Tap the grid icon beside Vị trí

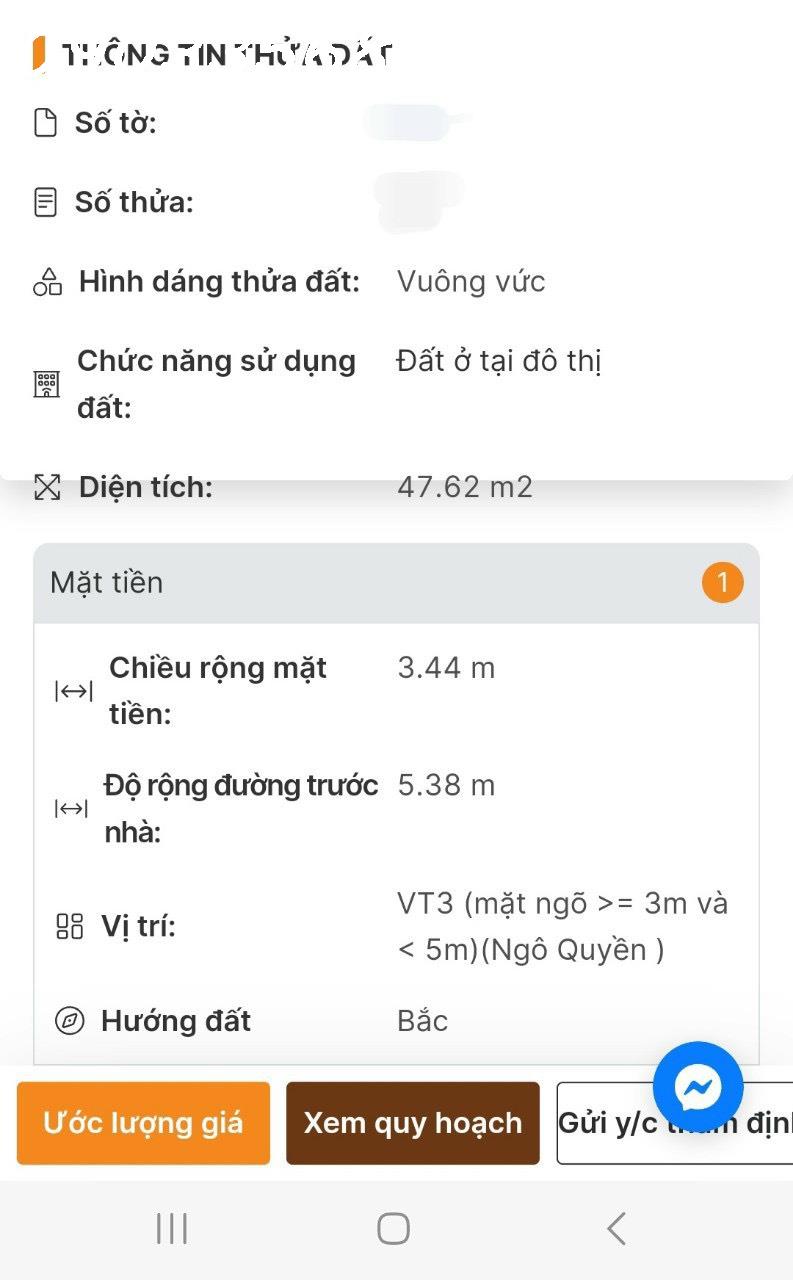(69, 926)
